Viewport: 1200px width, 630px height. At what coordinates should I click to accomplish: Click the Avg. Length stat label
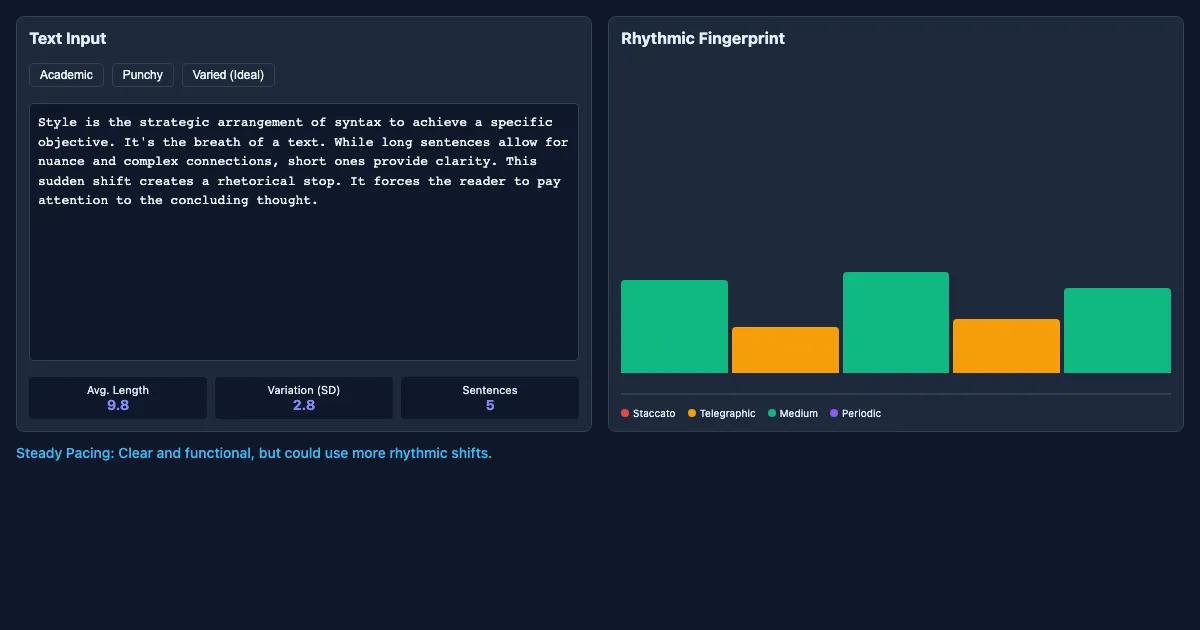click(118, 390)
